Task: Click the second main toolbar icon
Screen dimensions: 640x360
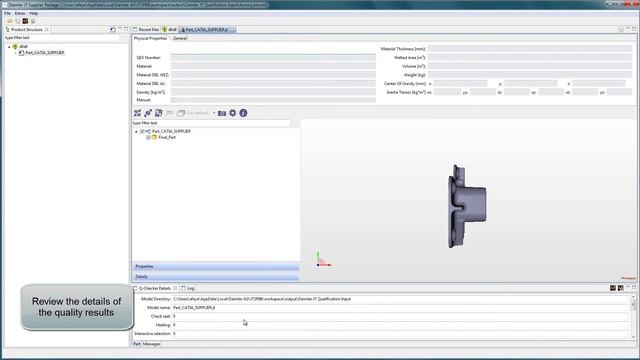Action: pyautogui.click(x=18, y=21)
